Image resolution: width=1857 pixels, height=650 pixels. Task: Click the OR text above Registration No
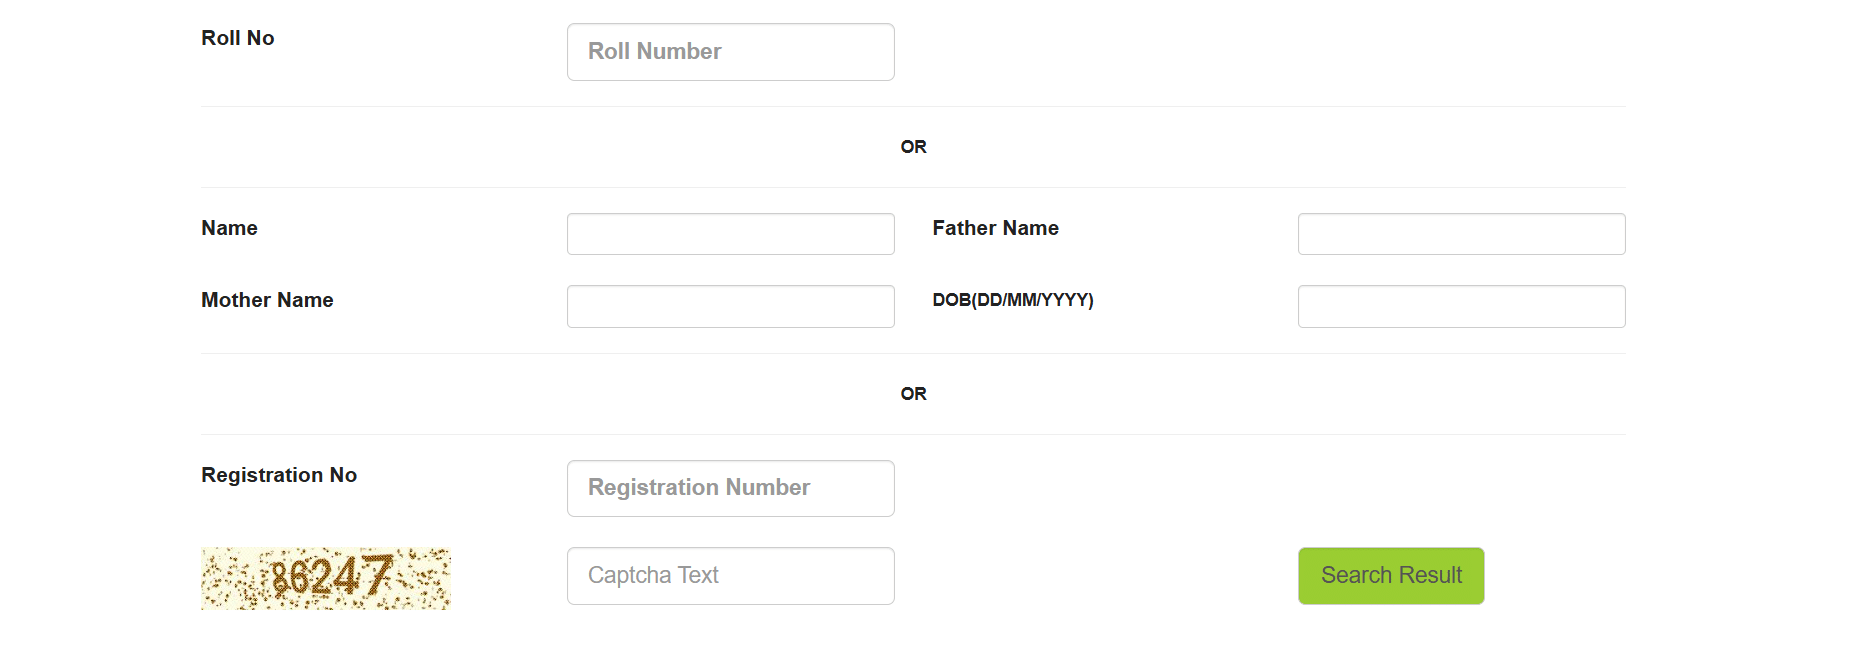pos(913,394)
